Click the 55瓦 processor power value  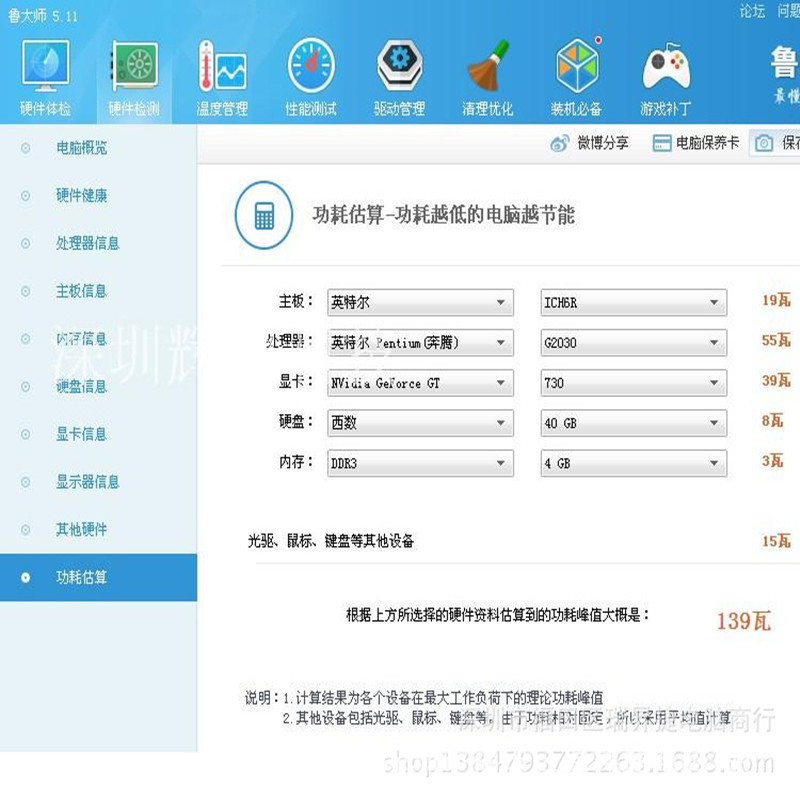point(776,340)
